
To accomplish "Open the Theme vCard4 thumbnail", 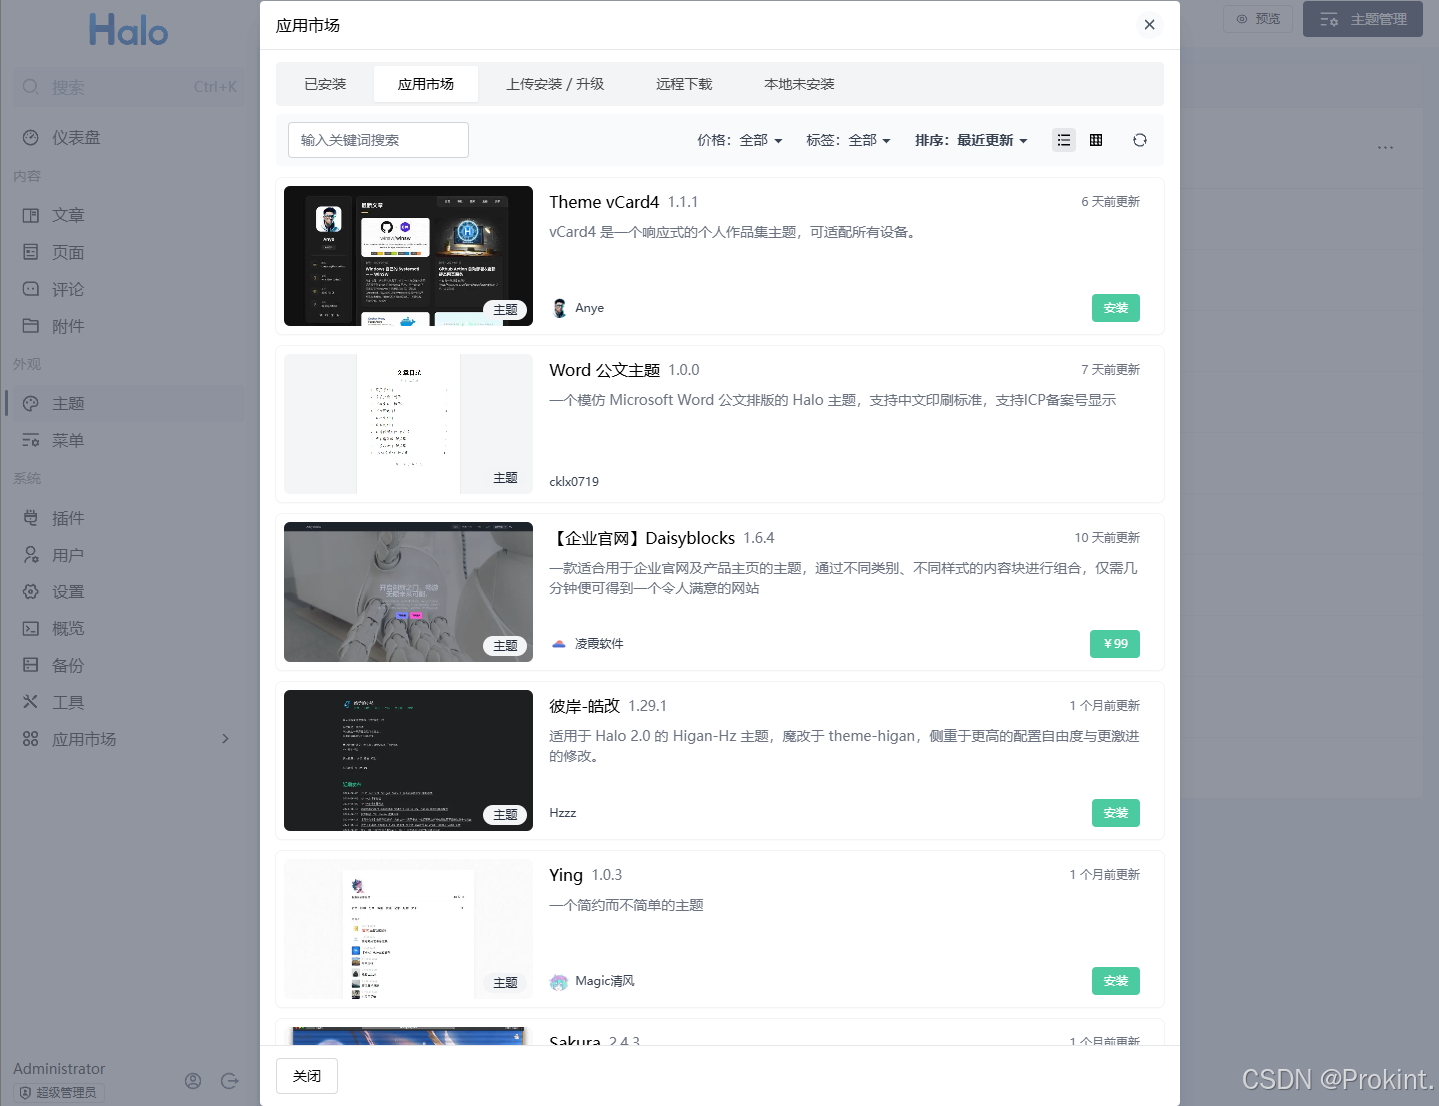I will click(408, 256).
